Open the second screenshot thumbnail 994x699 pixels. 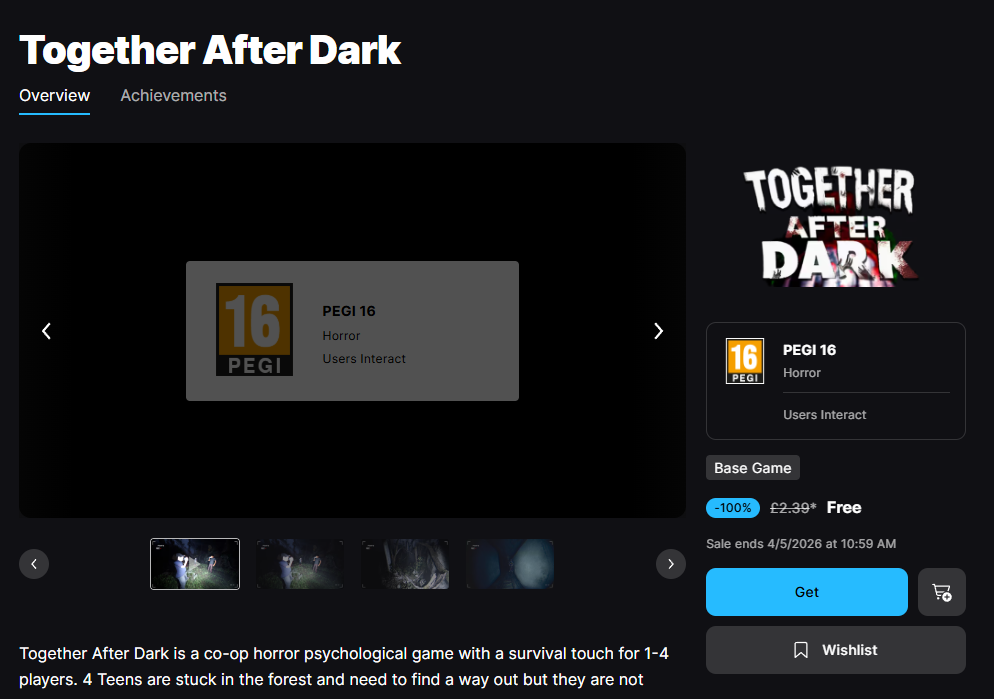pyautogui.click(x=300, y=564)
